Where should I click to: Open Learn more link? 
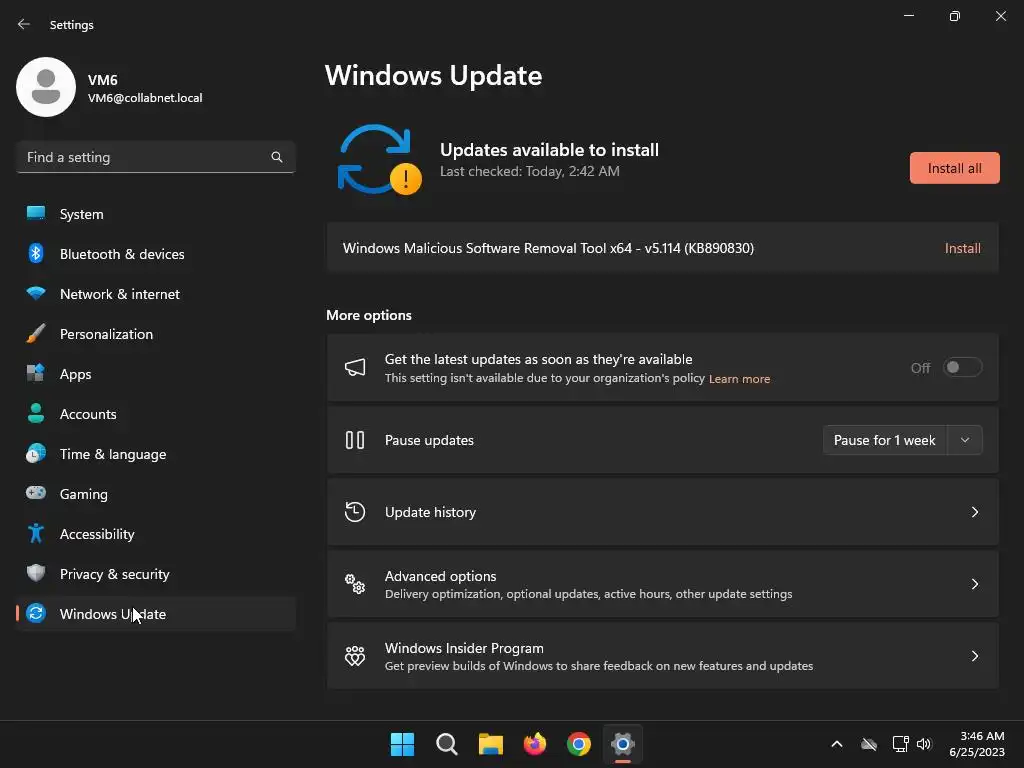pyautogui.click(x=739, y=379)
